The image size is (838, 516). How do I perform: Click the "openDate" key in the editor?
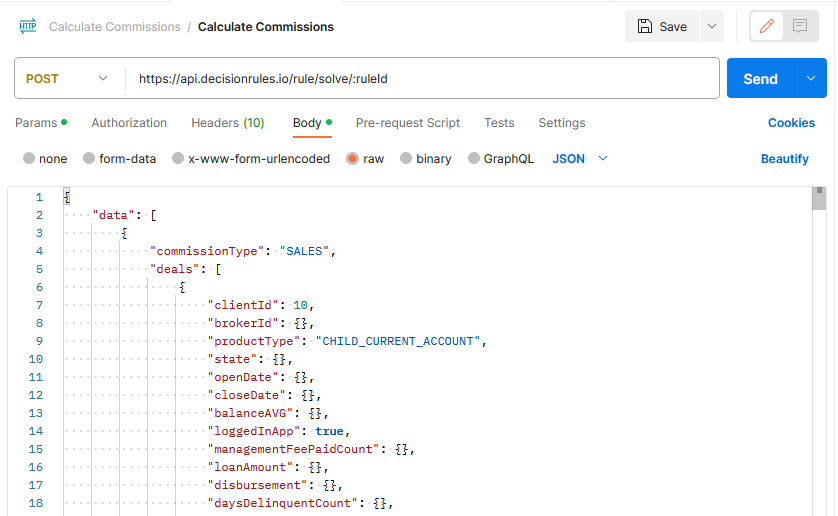243,377
